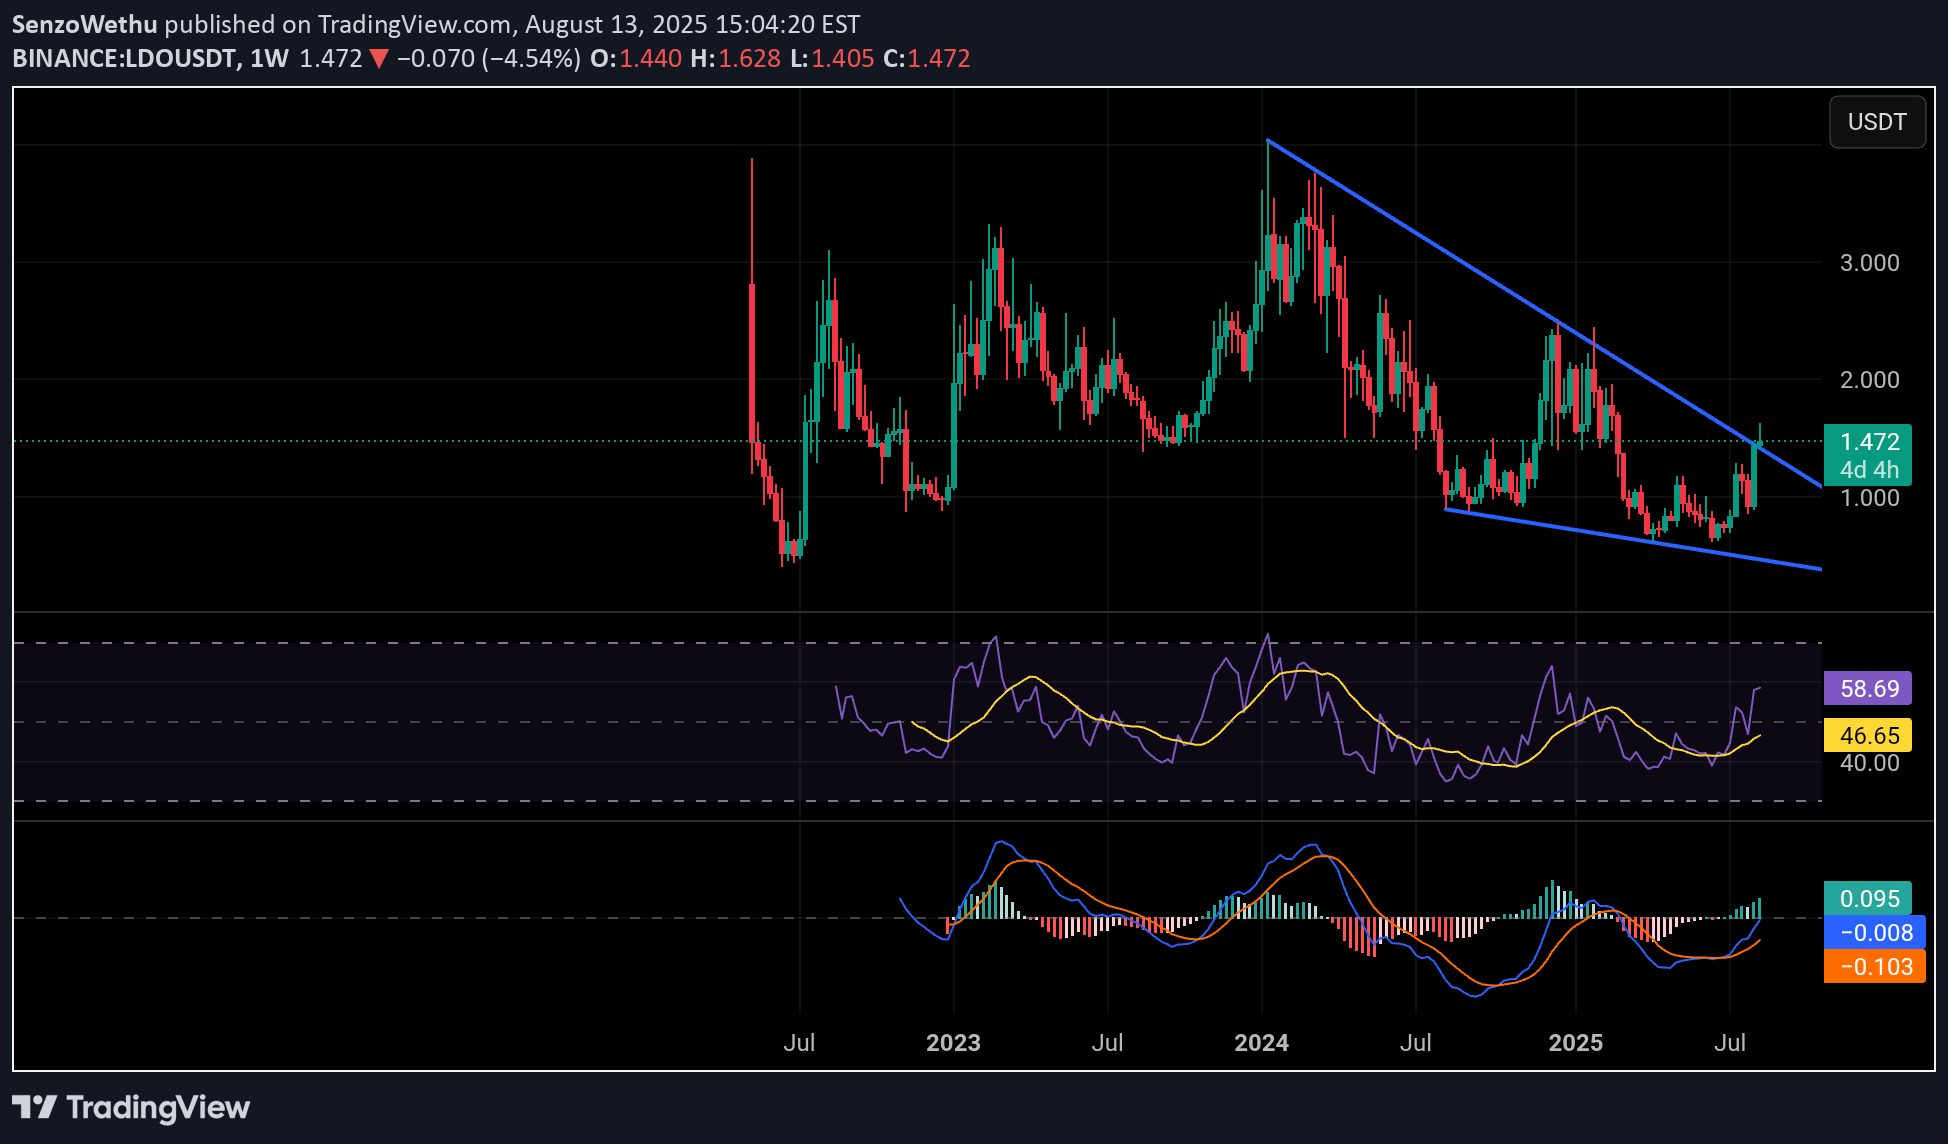Click the 4d 4h countdown label
This screenshot has width=1948, height=1144.
tap(1868, 470)
